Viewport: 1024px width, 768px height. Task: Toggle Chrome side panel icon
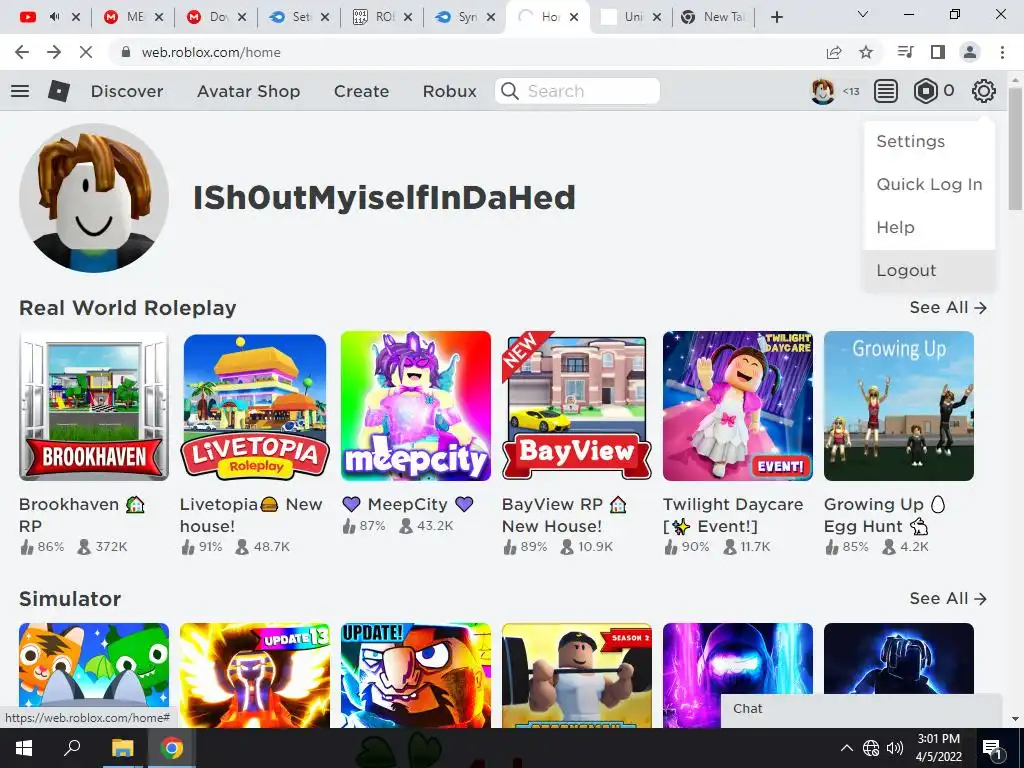click(938, 52)
